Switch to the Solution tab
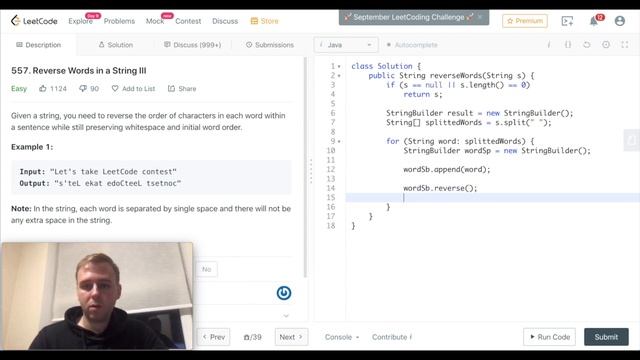640x360 pixels. (116, 45)
